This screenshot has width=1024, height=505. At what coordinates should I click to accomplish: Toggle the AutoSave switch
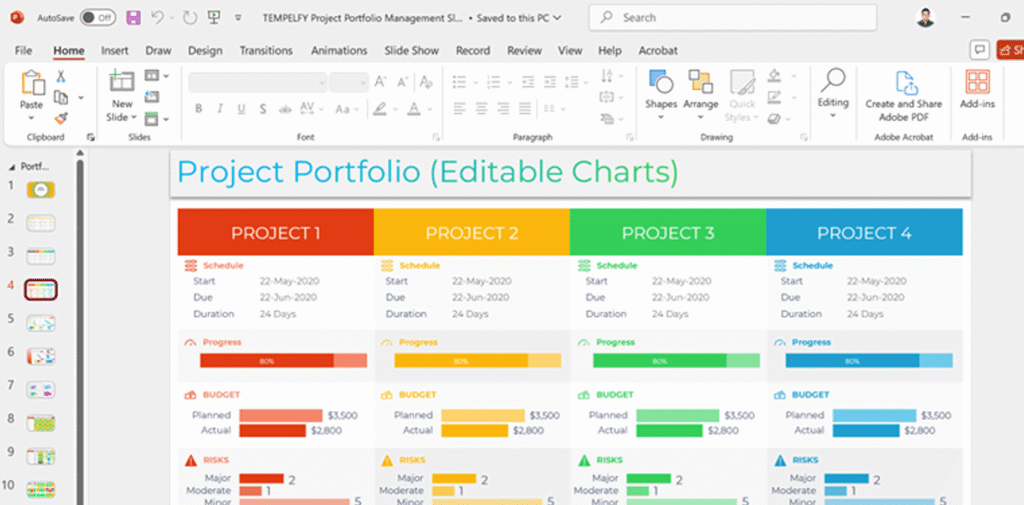point(97,18)
